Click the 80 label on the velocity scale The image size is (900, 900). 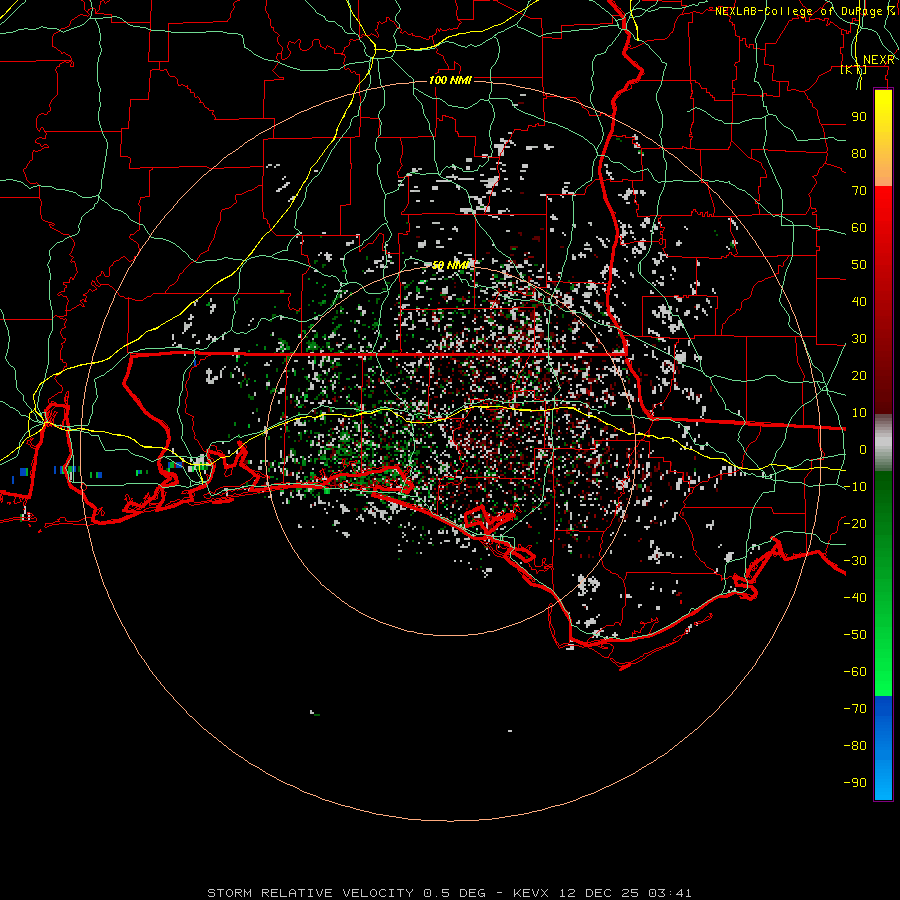pos(859,154)
